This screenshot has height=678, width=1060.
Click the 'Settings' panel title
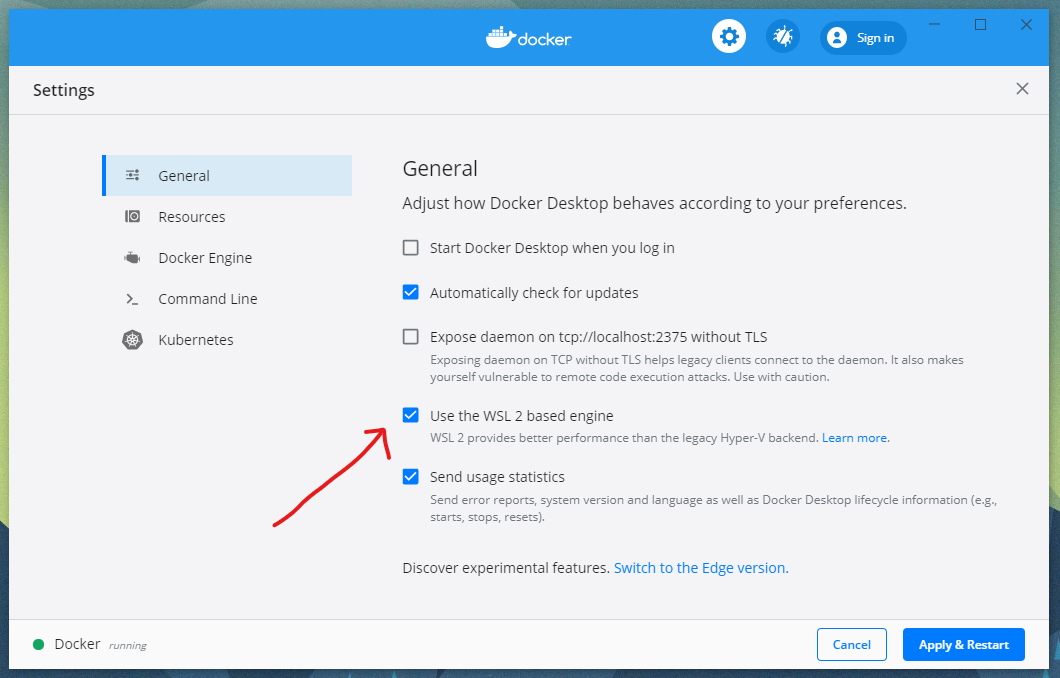tap(64, 90)
